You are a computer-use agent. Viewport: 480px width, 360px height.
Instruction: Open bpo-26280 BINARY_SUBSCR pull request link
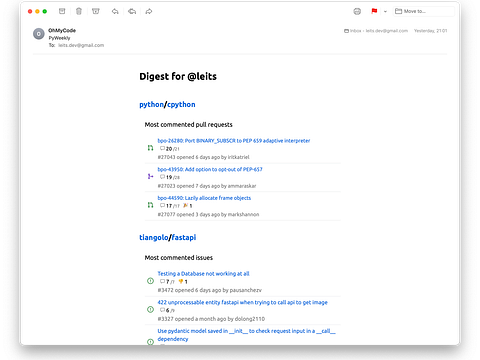(x=234, y=141)
